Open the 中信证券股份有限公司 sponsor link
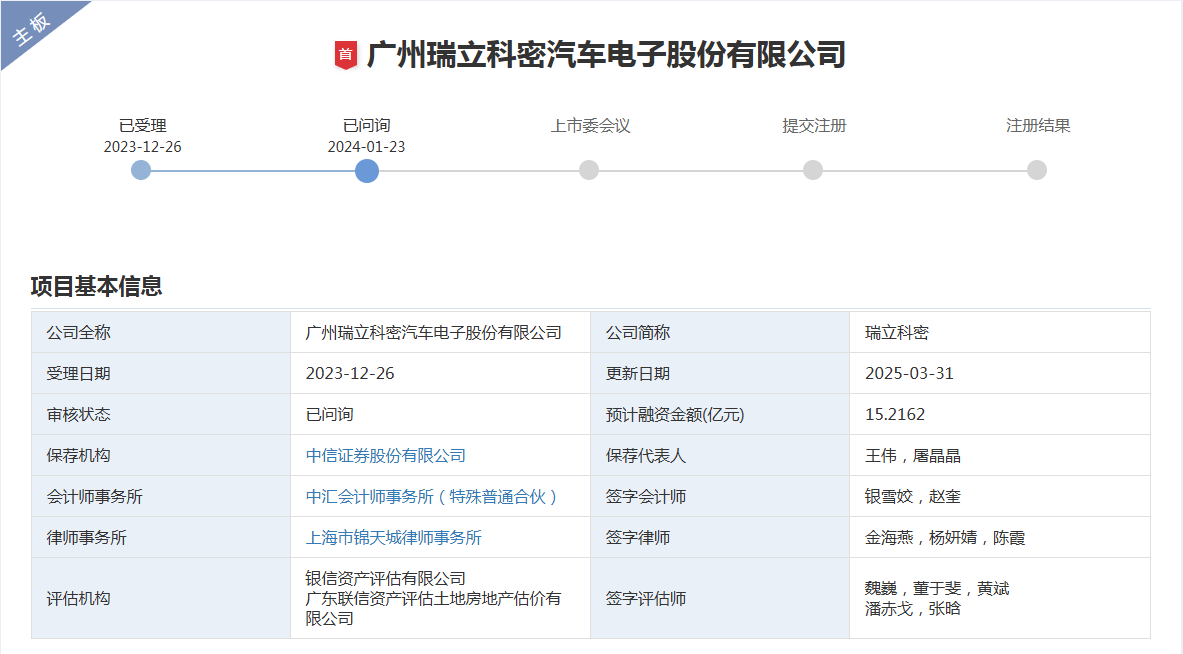 click(x=385, y=456)
